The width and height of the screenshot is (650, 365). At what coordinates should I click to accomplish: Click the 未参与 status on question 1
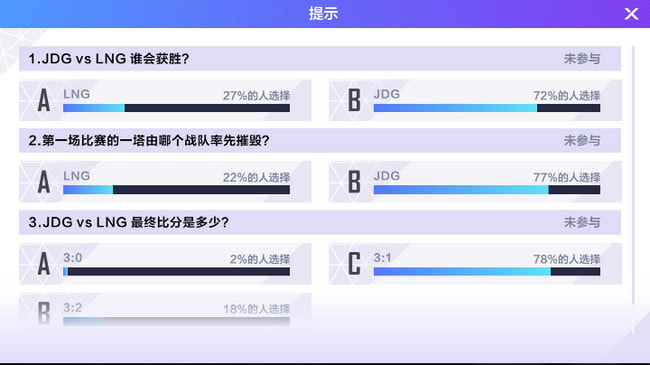[x=582, y=58]
